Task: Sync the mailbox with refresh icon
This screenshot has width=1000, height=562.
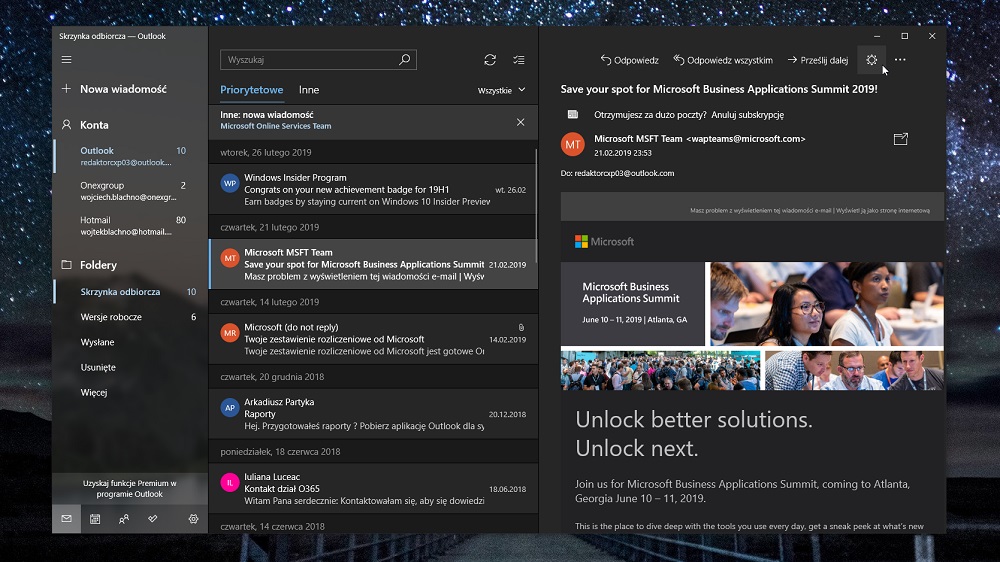Action: pos(490,59)
